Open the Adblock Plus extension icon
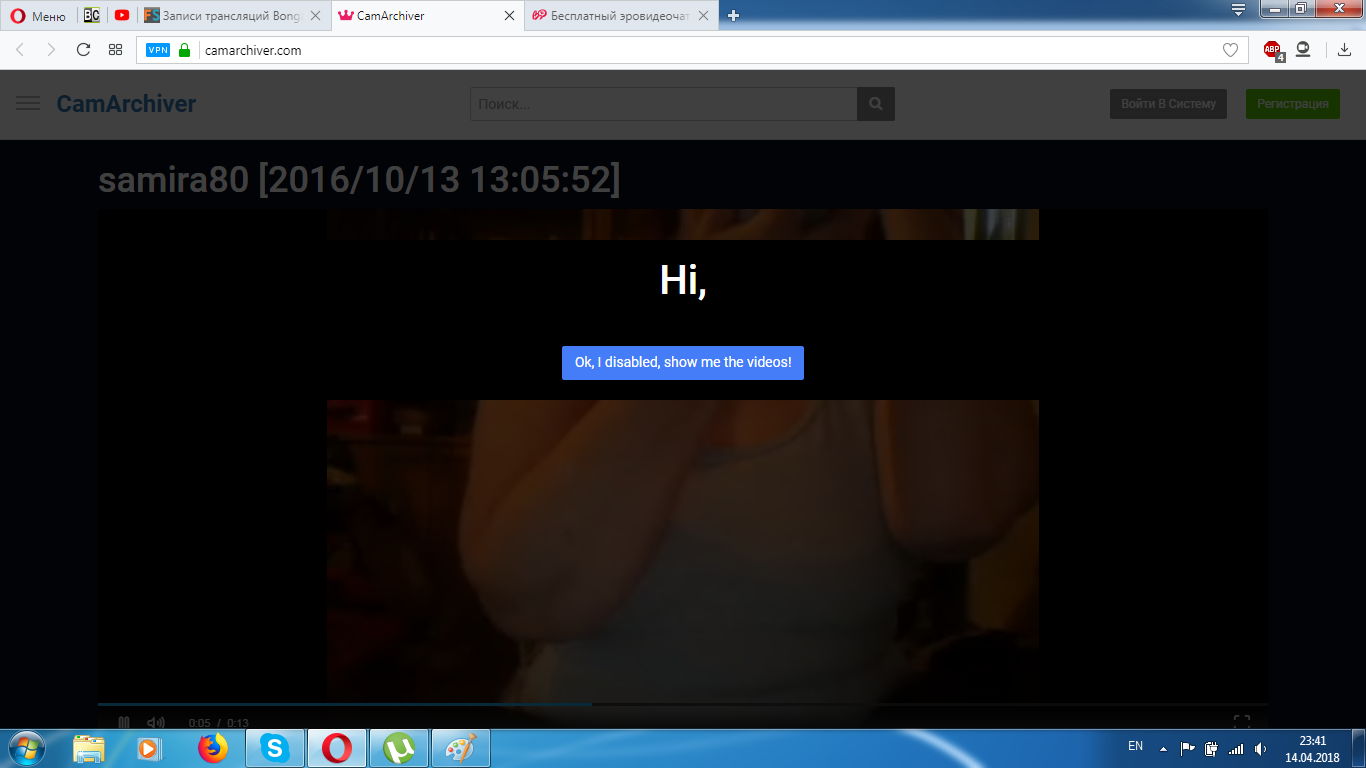This screenshot has width=1366, height=768. [1273, 50]
